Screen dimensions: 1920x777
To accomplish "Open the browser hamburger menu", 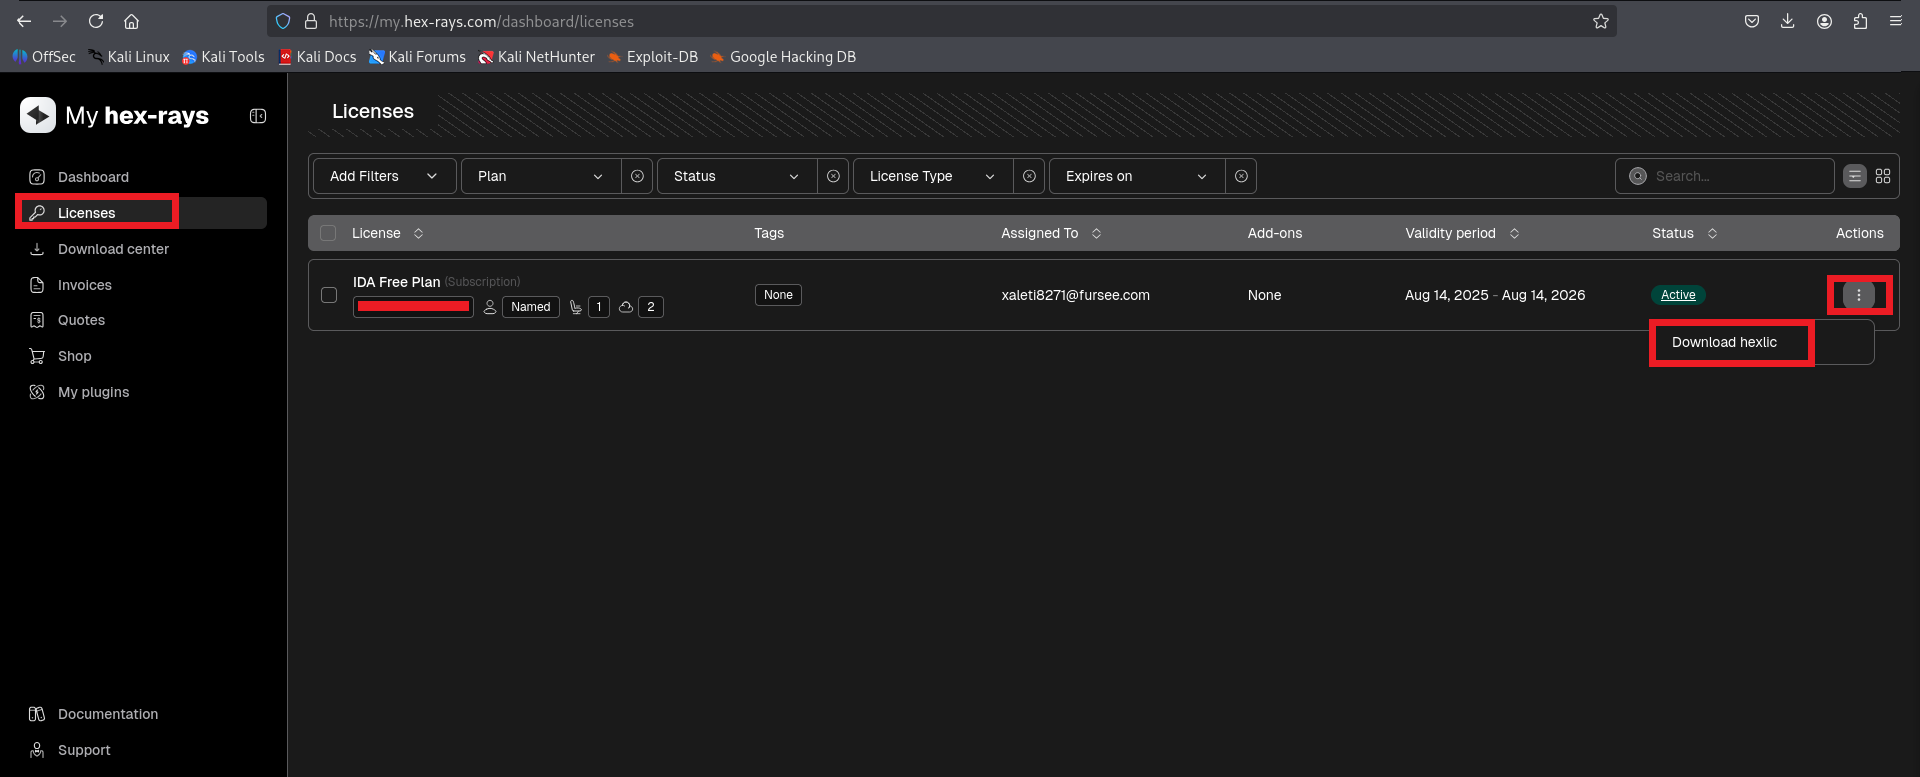I will pyautogui.click(x=1896, y=21).
